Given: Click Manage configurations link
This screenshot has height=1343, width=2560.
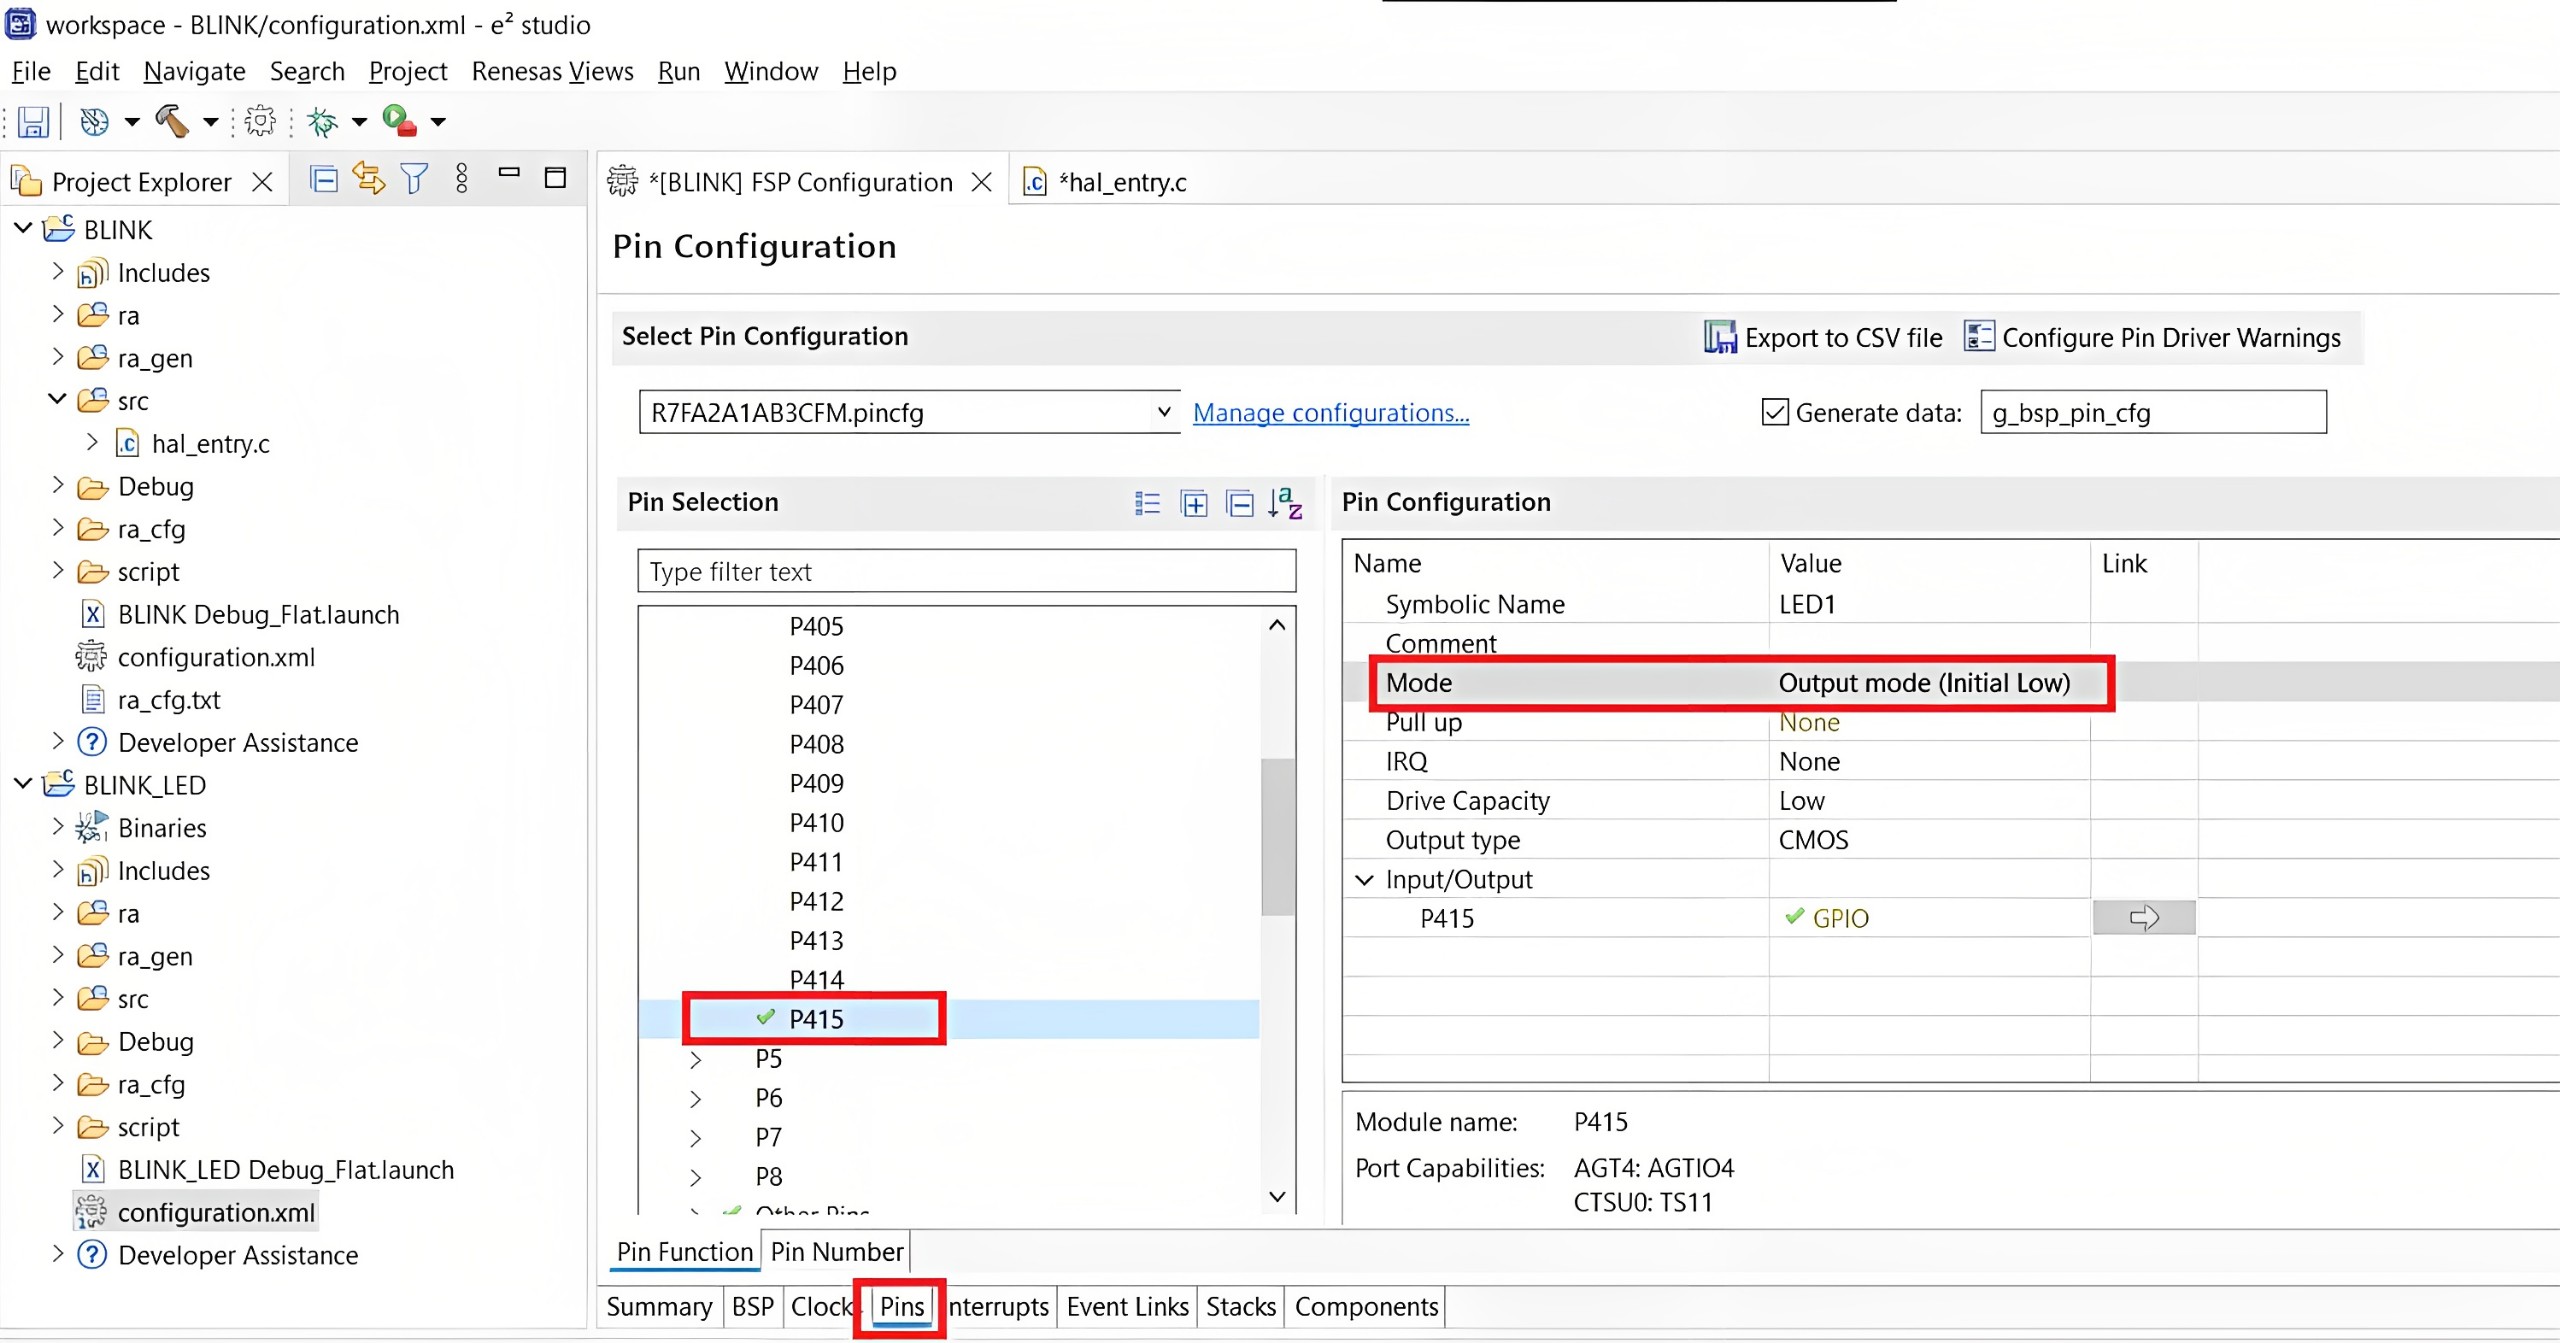Looking at the screenshot, I should point(1332,412).
